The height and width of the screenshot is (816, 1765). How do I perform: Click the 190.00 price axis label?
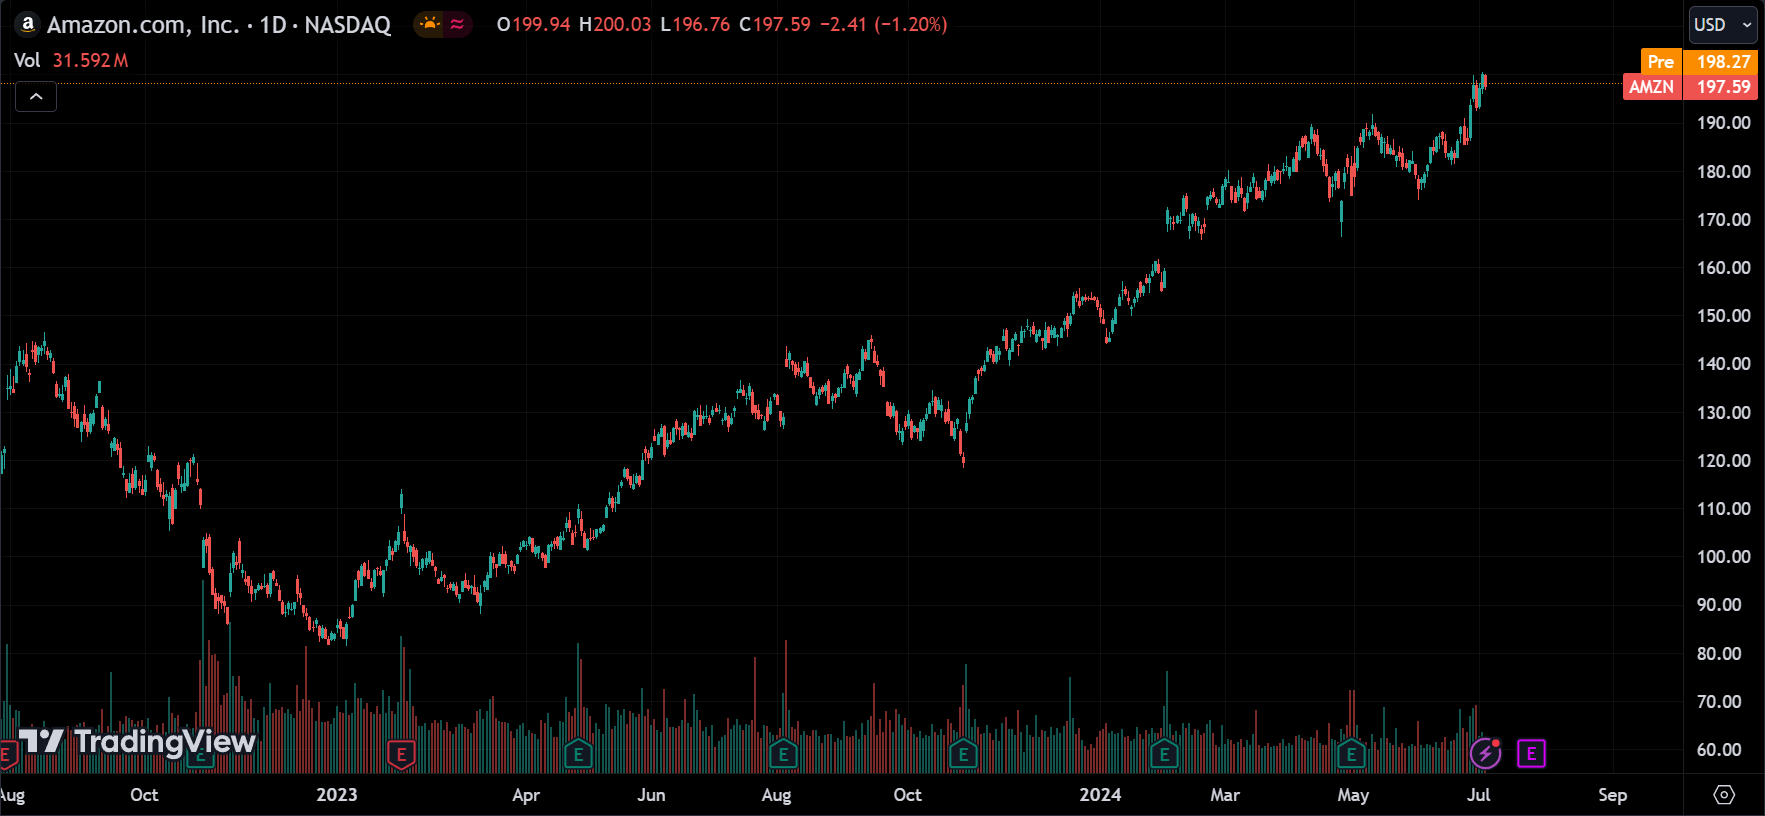coord(1723,123)
